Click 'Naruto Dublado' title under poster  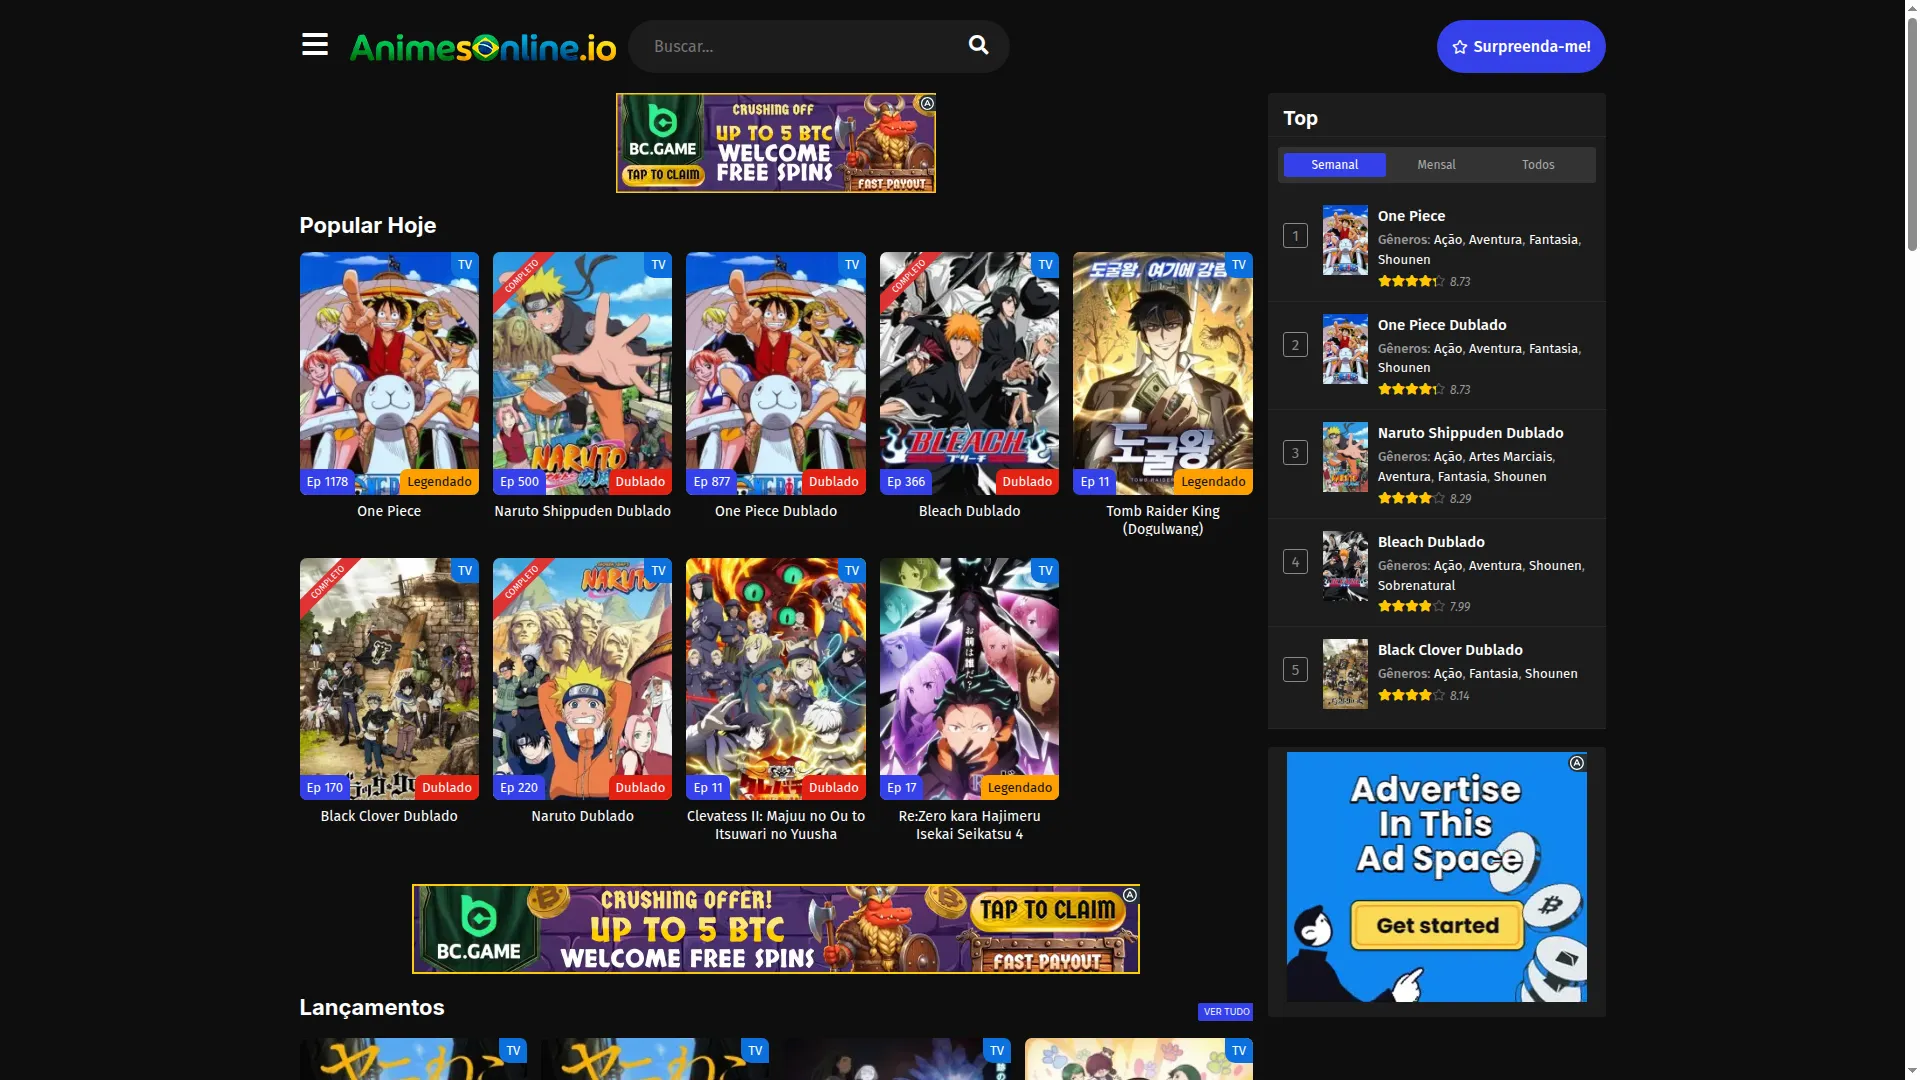582,816
